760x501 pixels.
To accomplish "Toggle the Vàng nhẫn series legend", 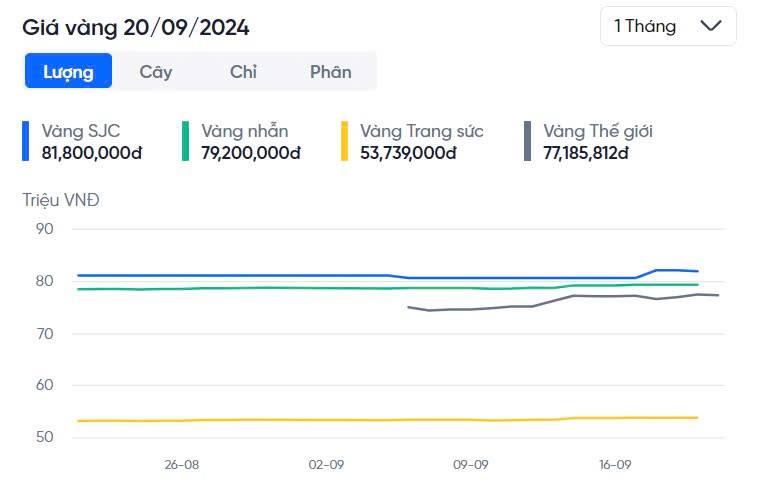I will click(245, 131).
